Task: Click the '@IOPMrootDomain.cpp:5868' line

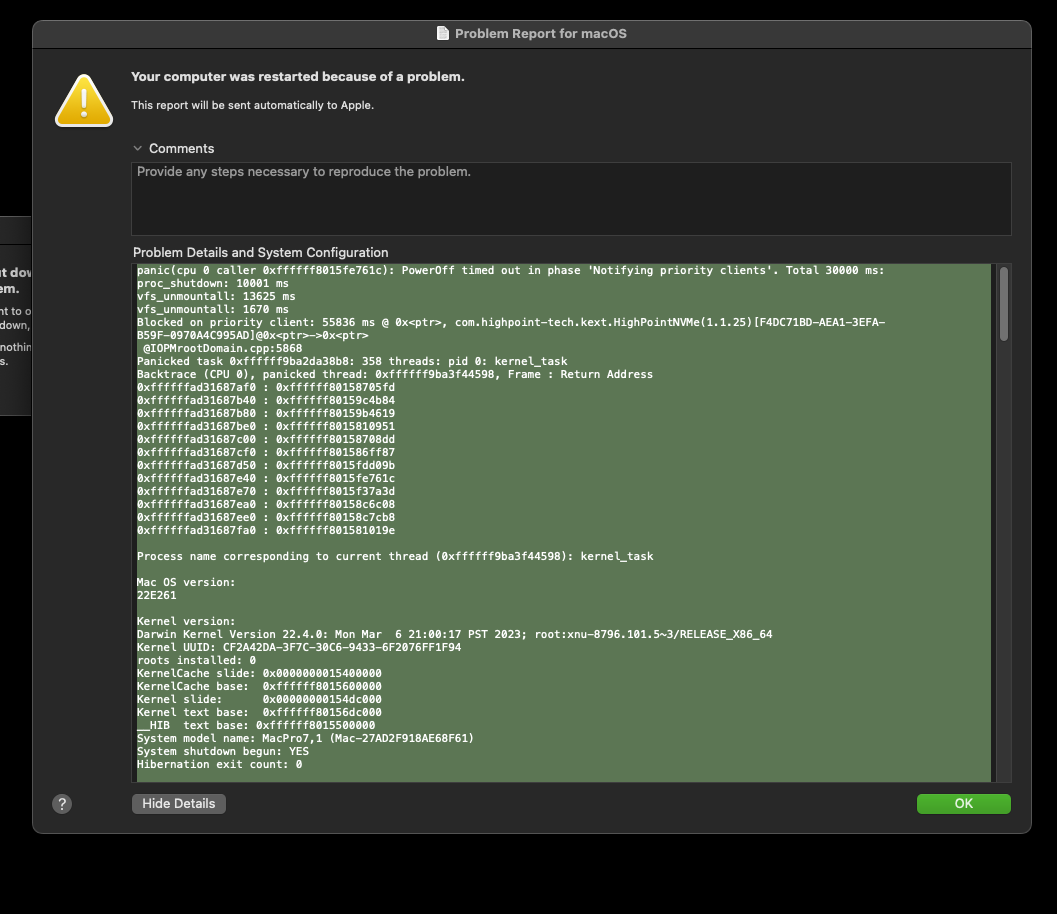Action: coord(222,348)
